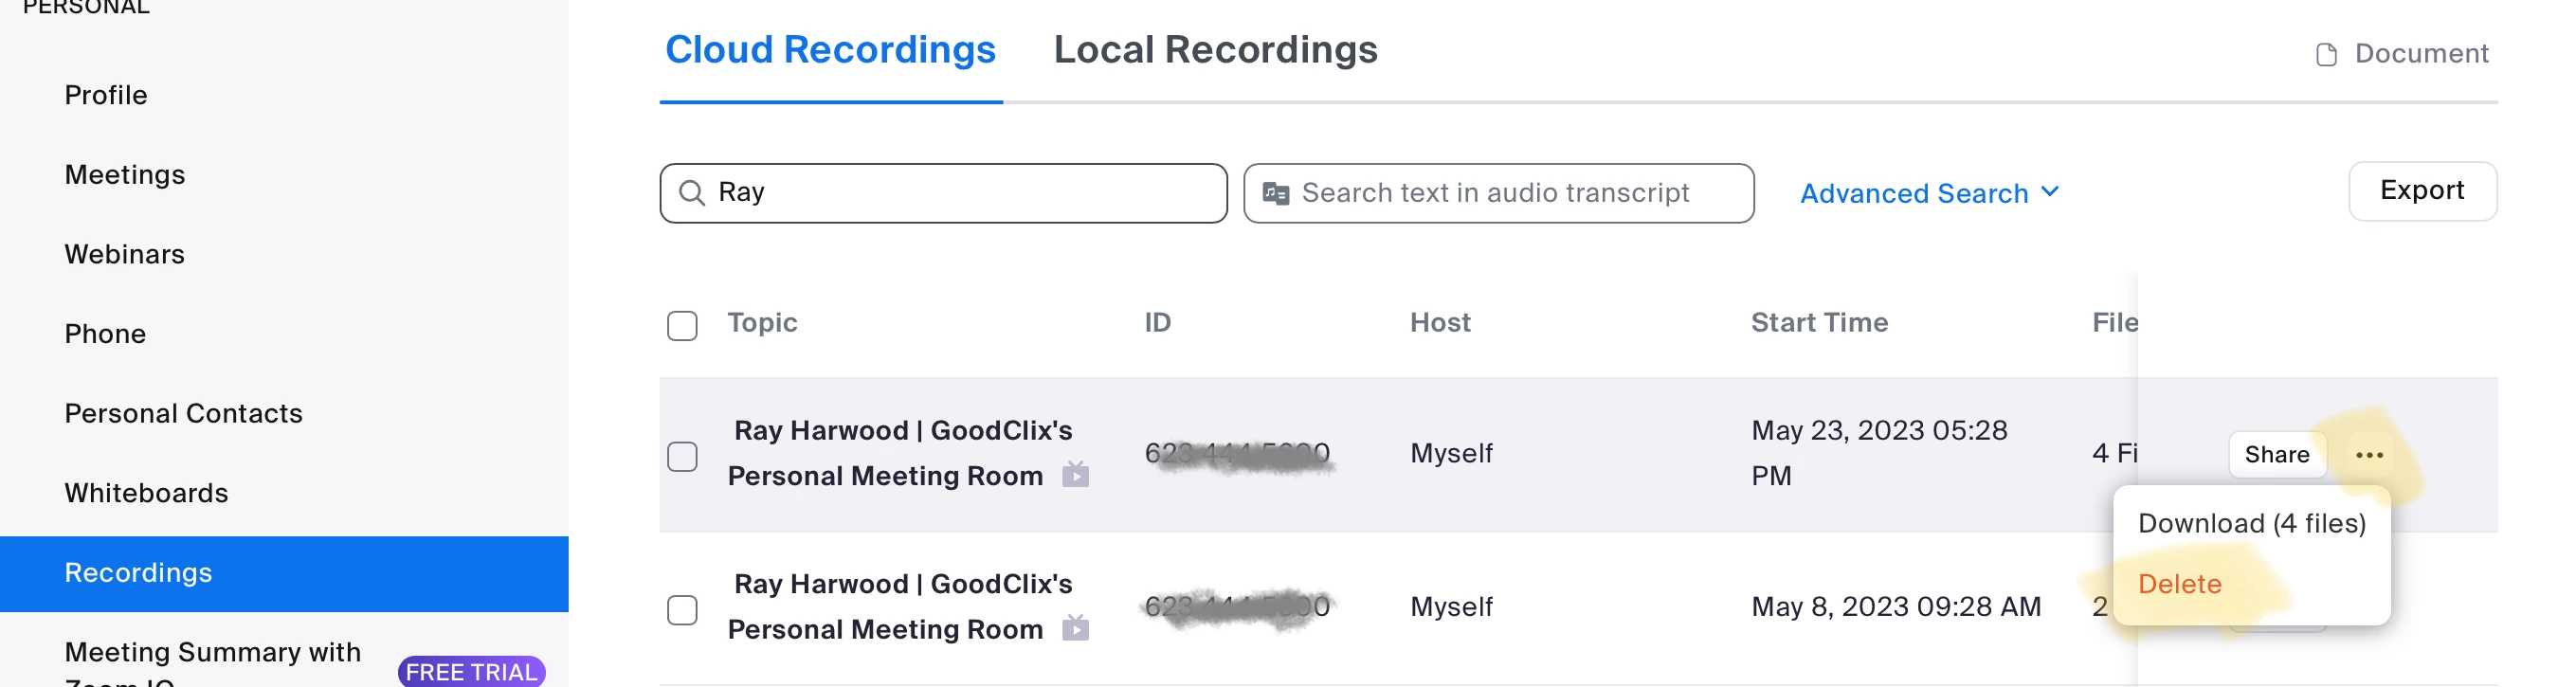2576x687 pixels.
Task: Click the video icon on May 23 recording
Action: pyautogui.click(x=1075, y=474)
